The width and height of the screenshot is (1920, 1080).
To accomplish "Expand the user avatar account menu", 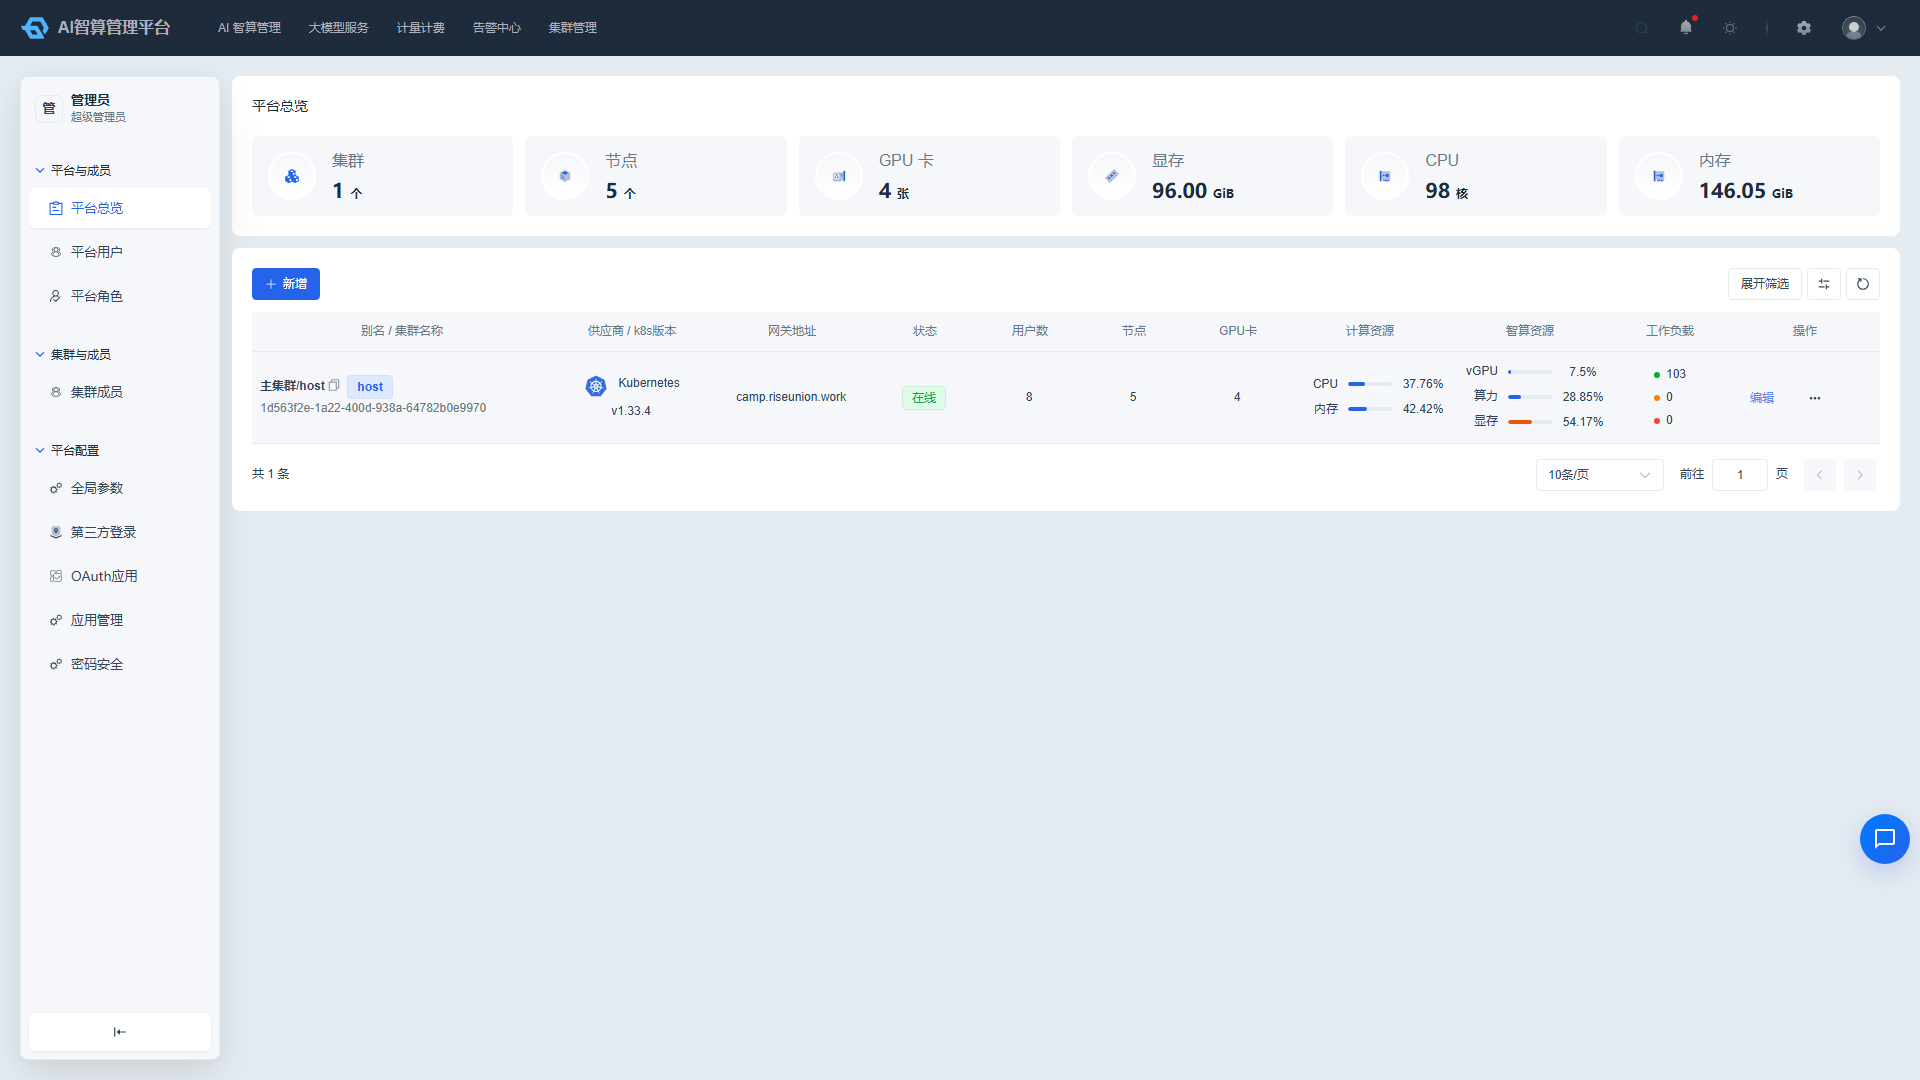I will point(1865,28).
